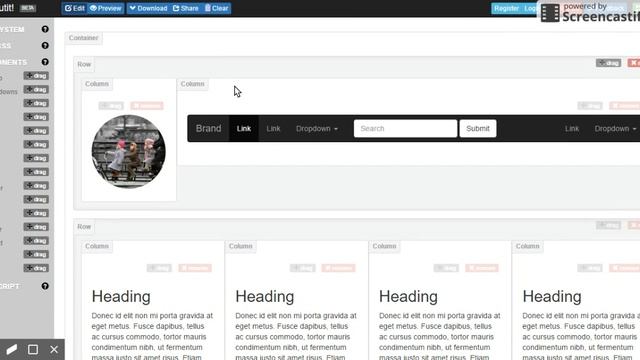This screenshot has width=640, height=360.
Task: Click the faded drag handle above the navbar
Action: tap(590, 106)
